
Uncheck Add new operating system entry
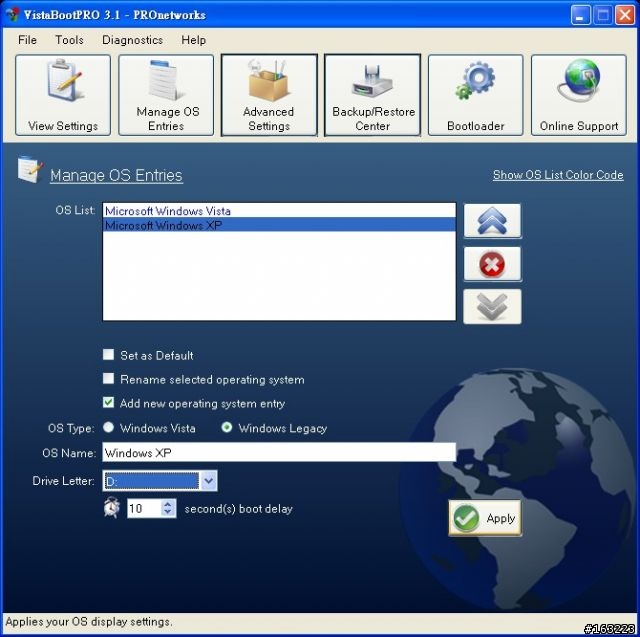(109, 403)
